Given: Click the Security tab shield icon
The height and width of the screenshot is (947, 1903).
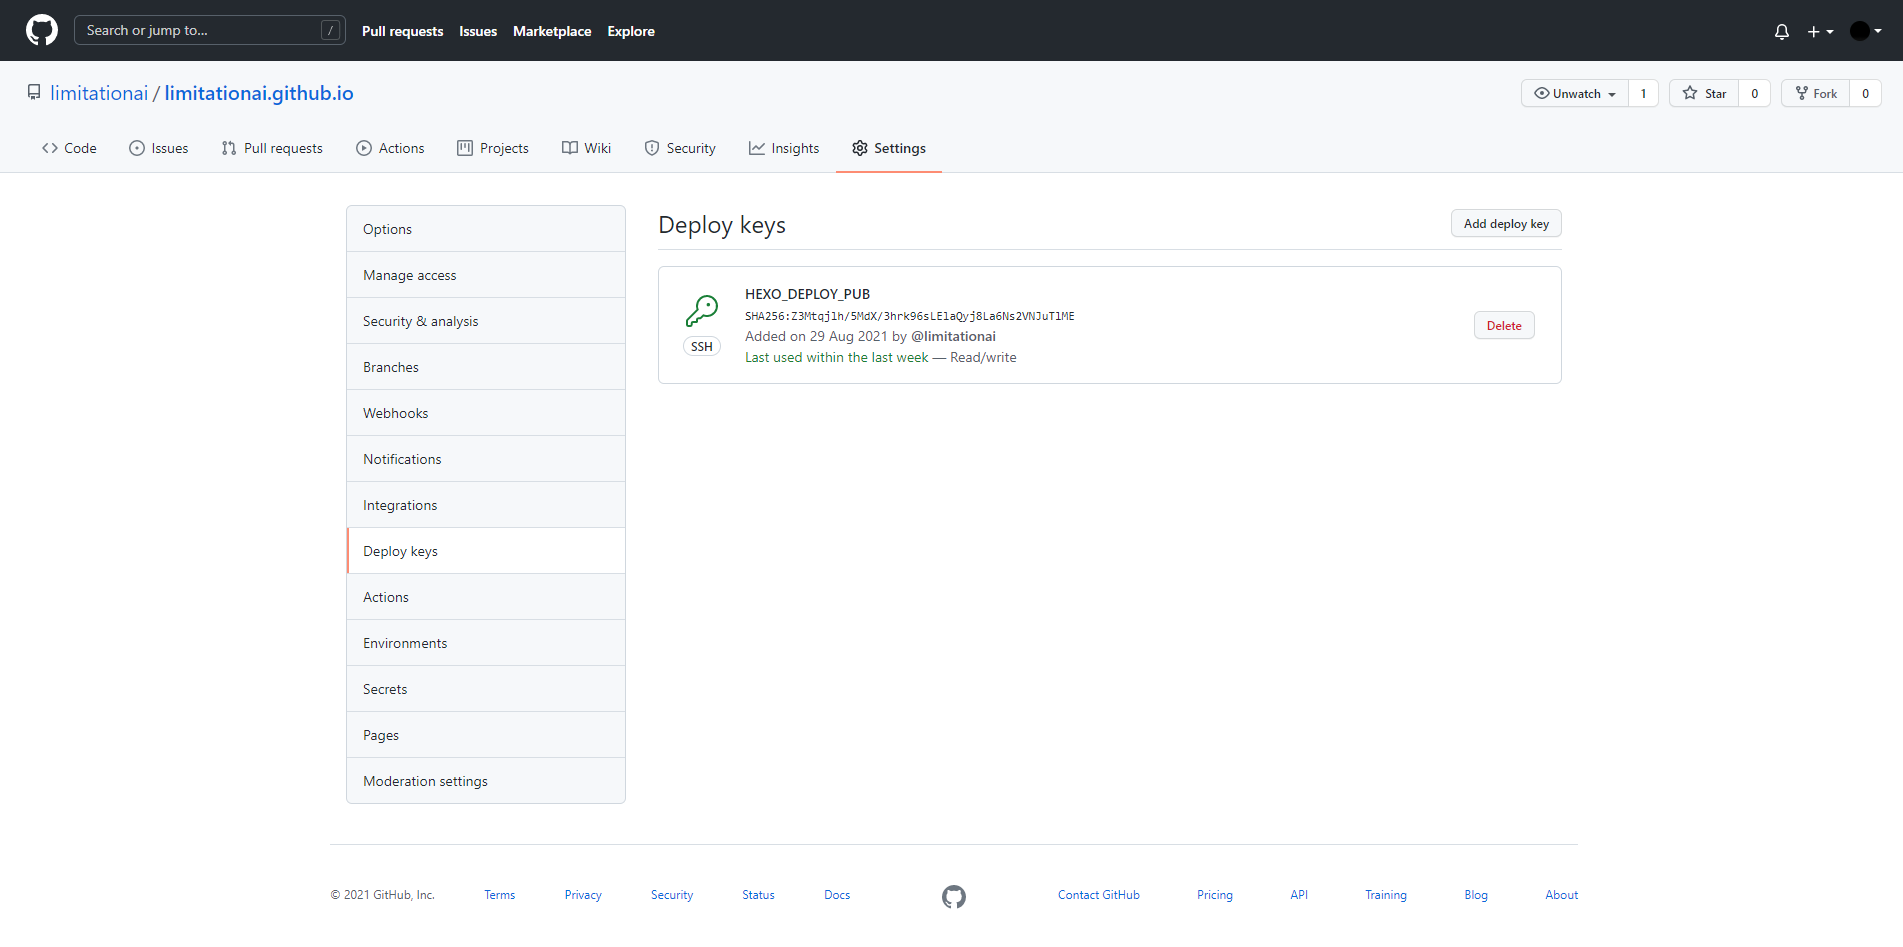Looking at the screenshot, I should (x=652, y=148).
